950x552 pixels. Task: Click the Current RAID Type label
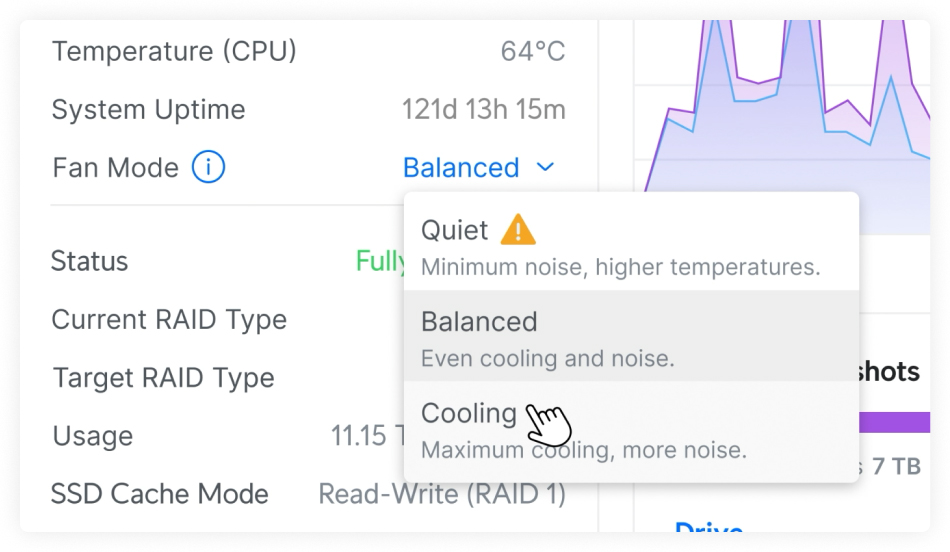pos(169,320)
